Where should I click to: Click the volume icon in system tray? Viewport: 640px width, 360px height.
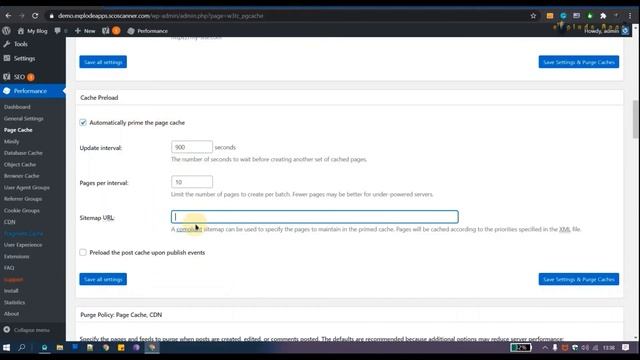[x=585, y=348]
